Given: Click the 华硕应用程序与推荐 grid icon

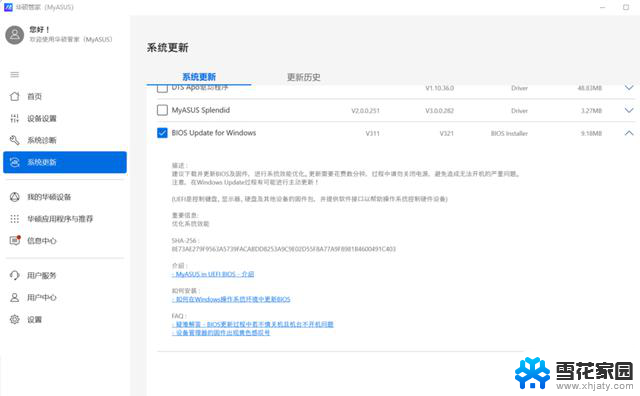Looking at the screenshot, I should 15,219.
